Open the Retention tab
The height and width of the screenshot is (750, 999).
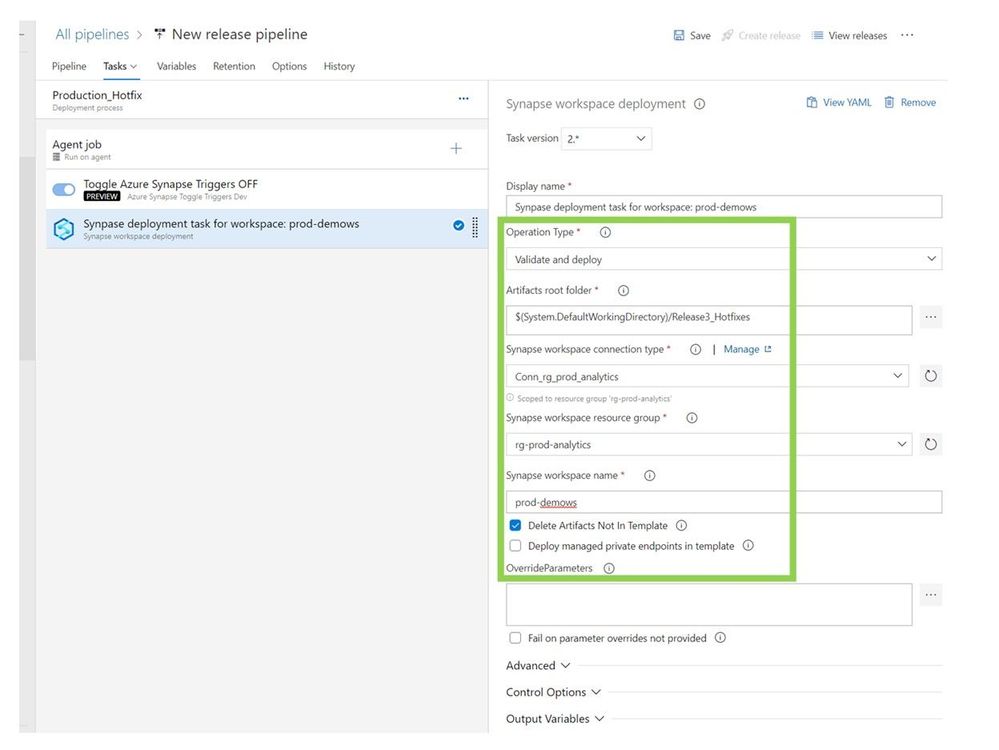[234, 66]
